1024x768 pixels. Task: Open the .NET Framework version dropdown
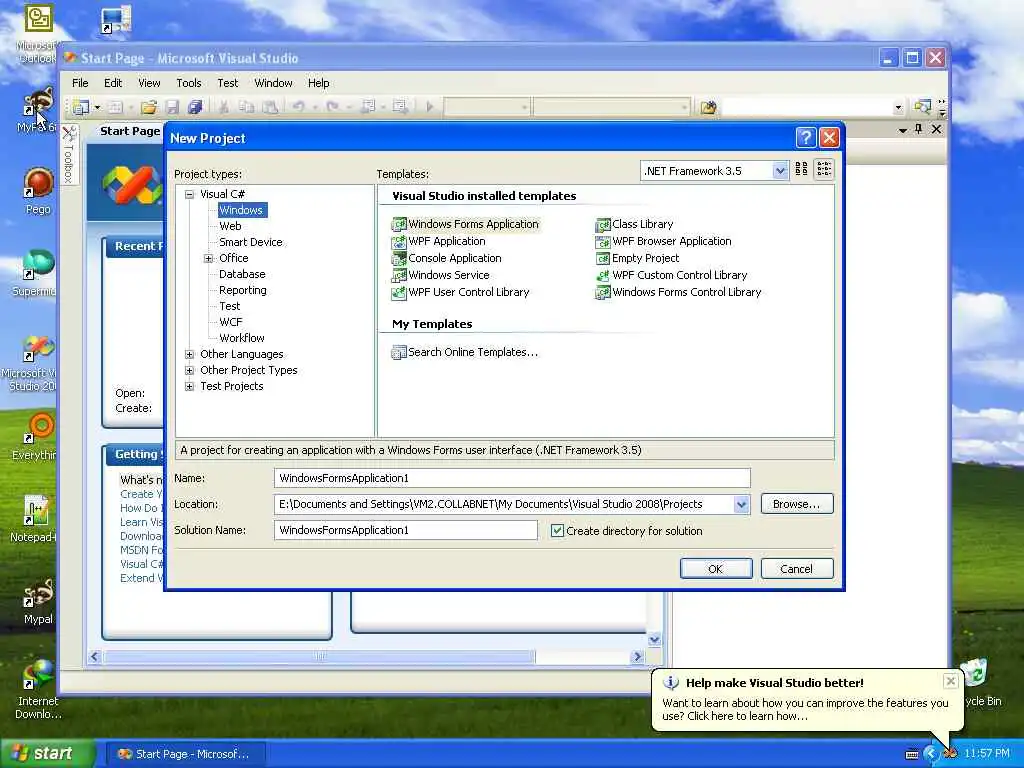pyautogui.click(x=780, y=171)
